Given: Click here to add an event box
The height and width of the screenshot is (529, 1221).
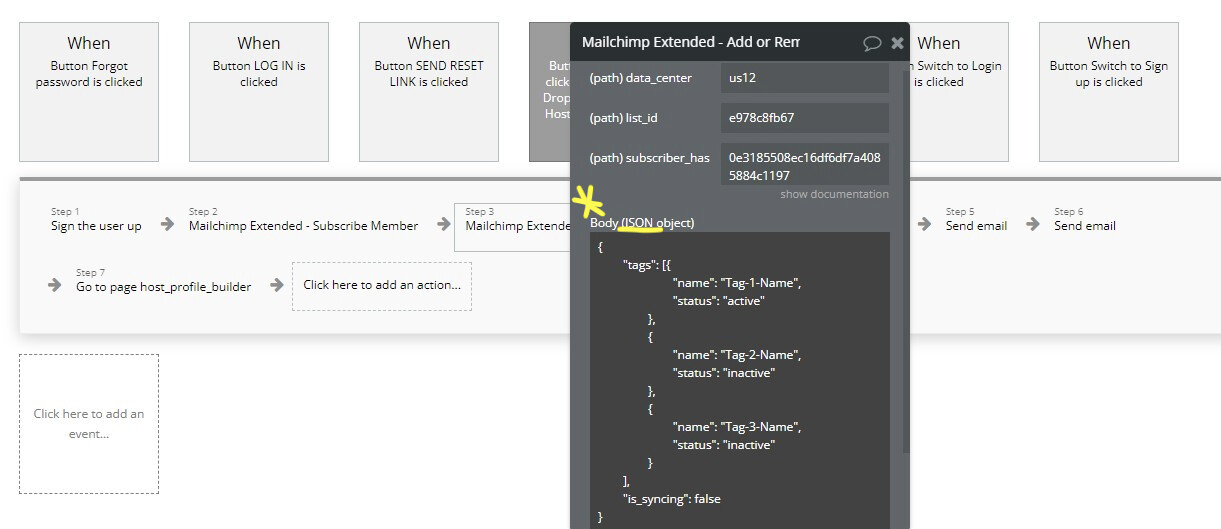Looking at the screenshot, I should pos(89,424).
